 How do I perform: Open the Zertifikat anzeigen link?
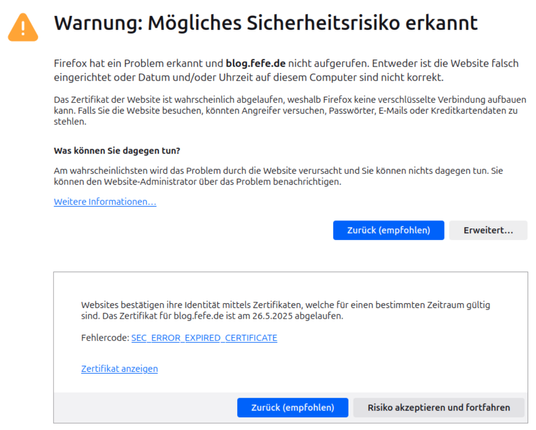[x=119, y=369]
